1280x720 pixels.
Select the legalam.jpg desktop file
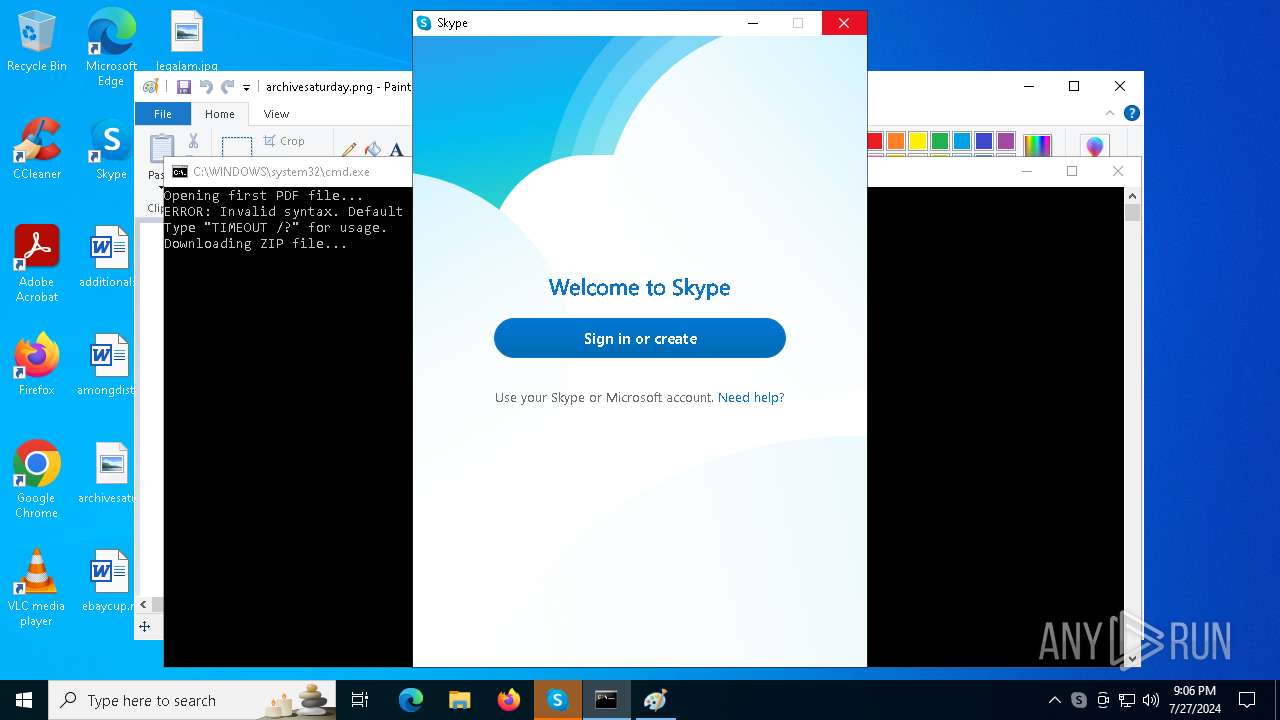[187, 42]
